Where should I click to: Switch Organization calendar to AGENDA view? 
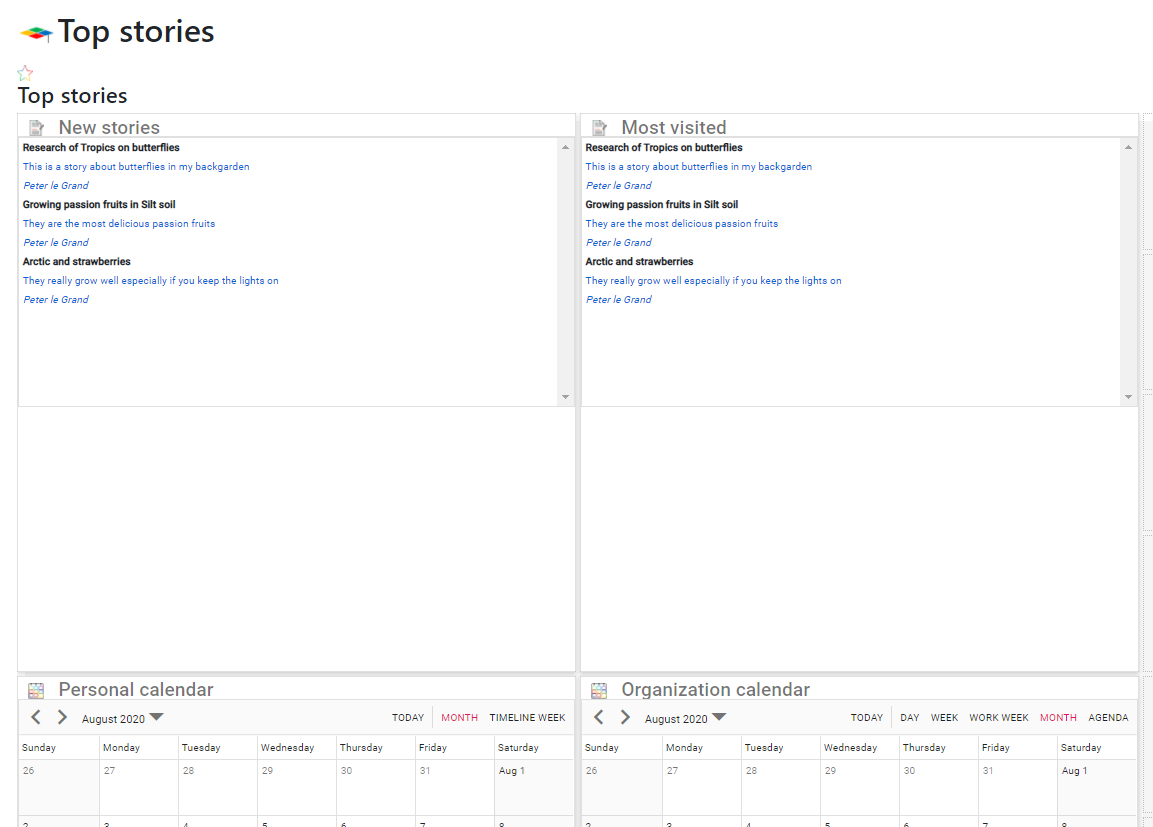pyautogui.click(x=1108, y=717)
